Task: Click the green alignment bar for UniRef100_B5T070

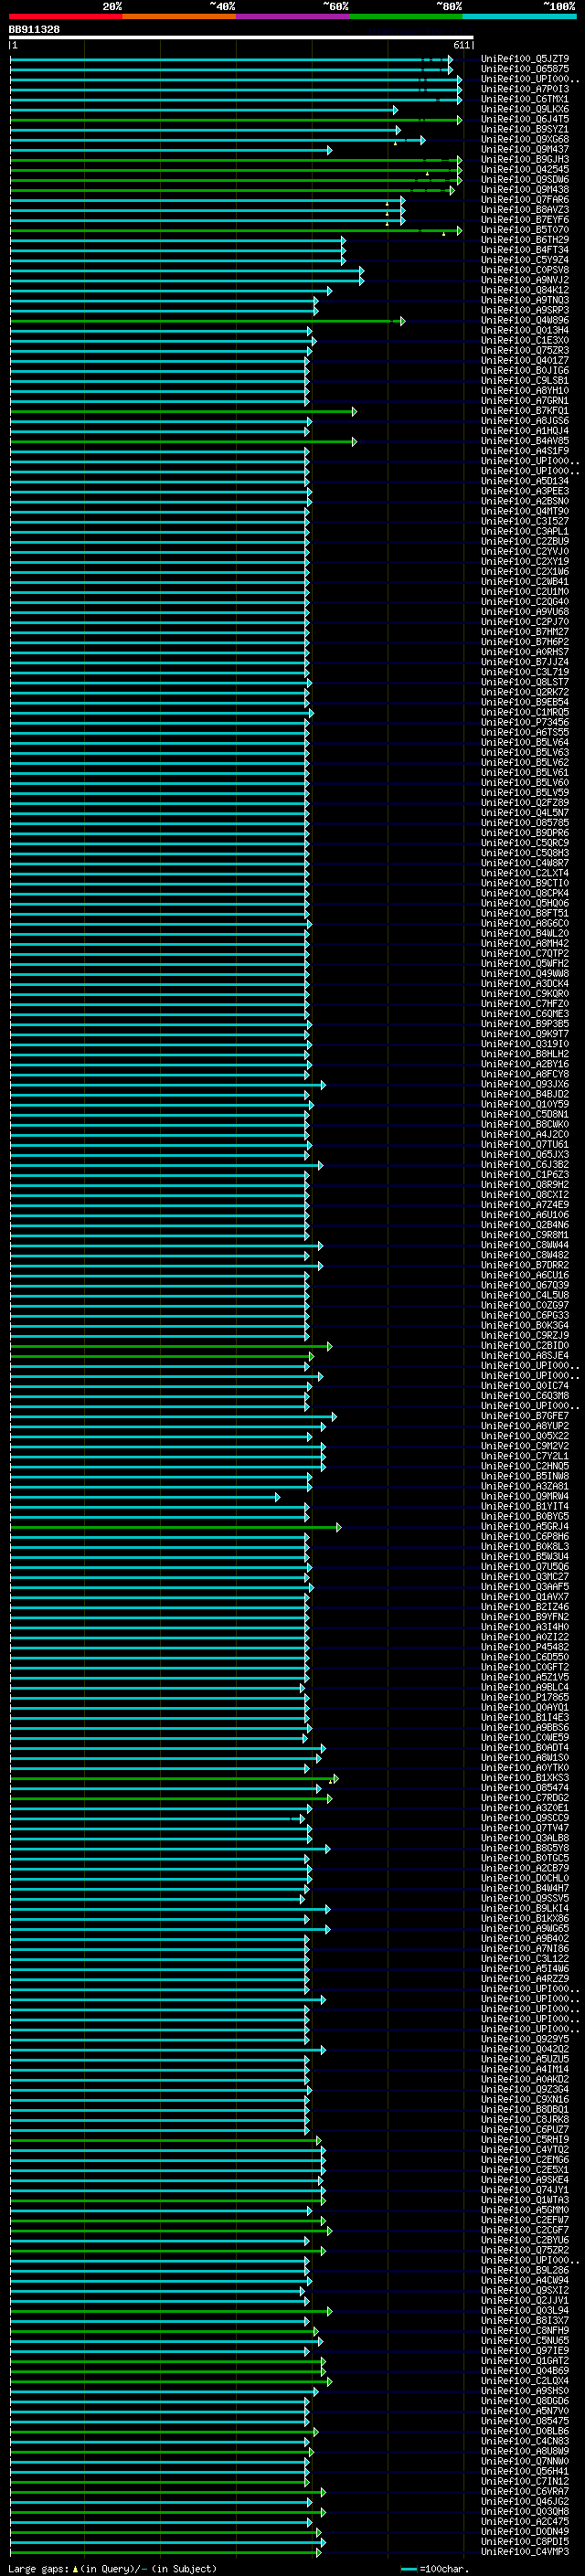Action: pos(236,230)
